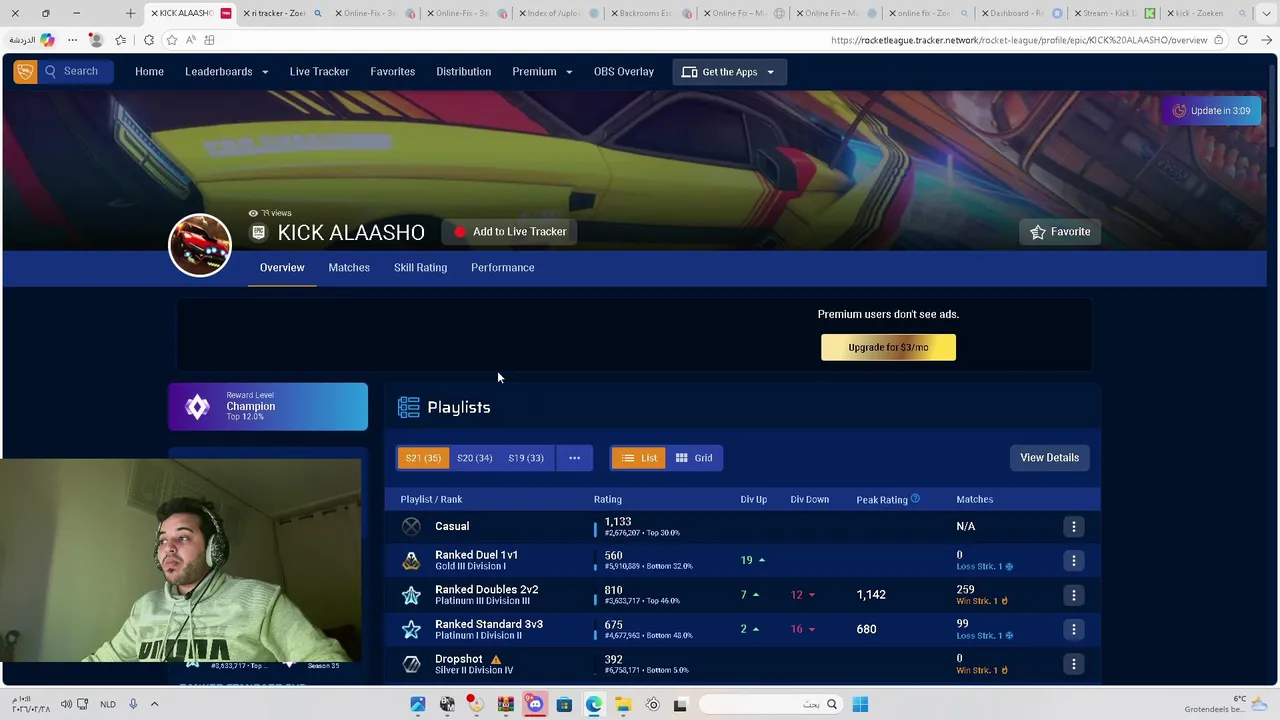Go to the Home page
1280x720 pixels.
click(x=149, y=72)
